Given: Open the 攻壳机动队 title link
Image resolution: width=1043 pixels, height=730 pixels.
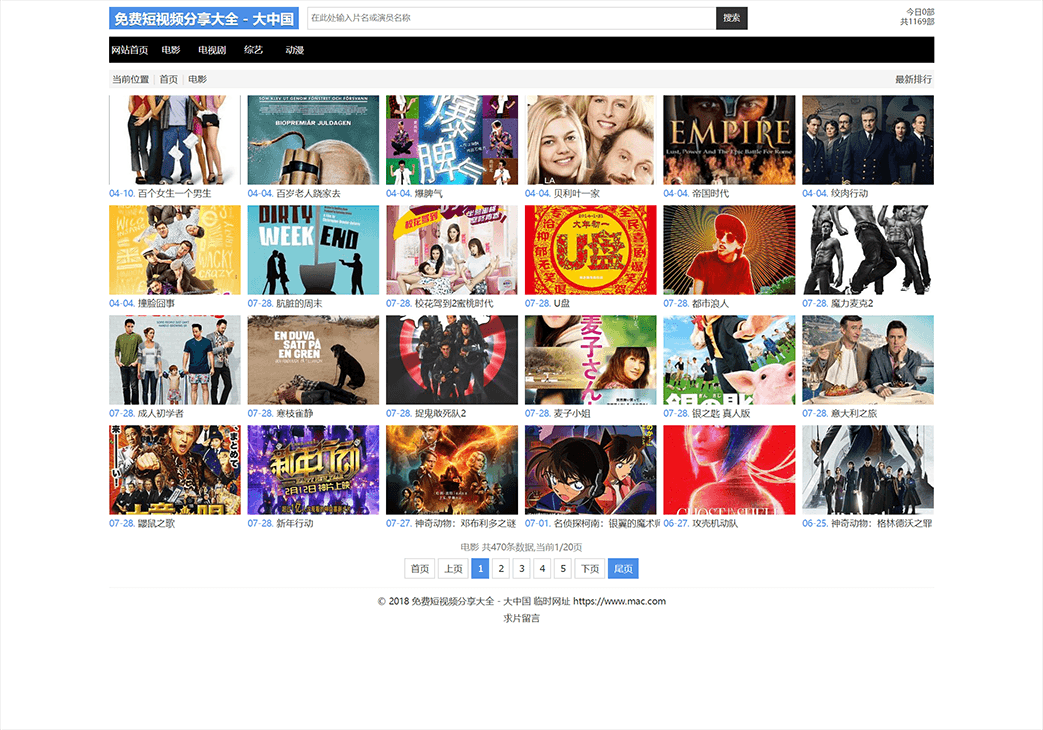Looking at the screenshot, I should point(714,523).
